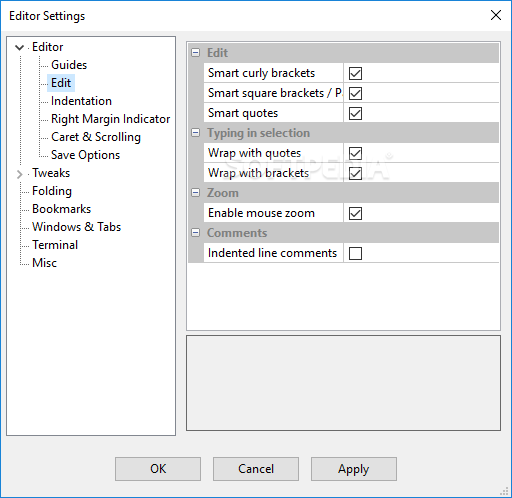The height and width of the screenshot is (498, 512).
Task: Enable Indented line comments
Action: click(x=355, y=253)
